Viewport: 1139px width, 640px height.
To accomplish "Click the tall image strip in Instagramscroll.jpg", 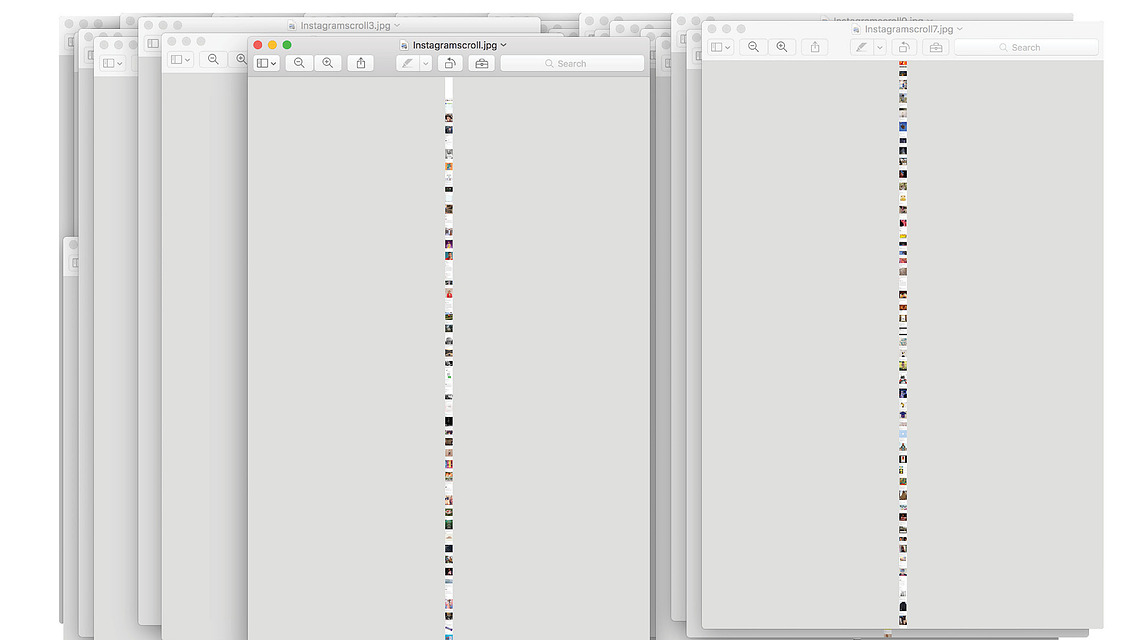I will [x=449, y=358].
